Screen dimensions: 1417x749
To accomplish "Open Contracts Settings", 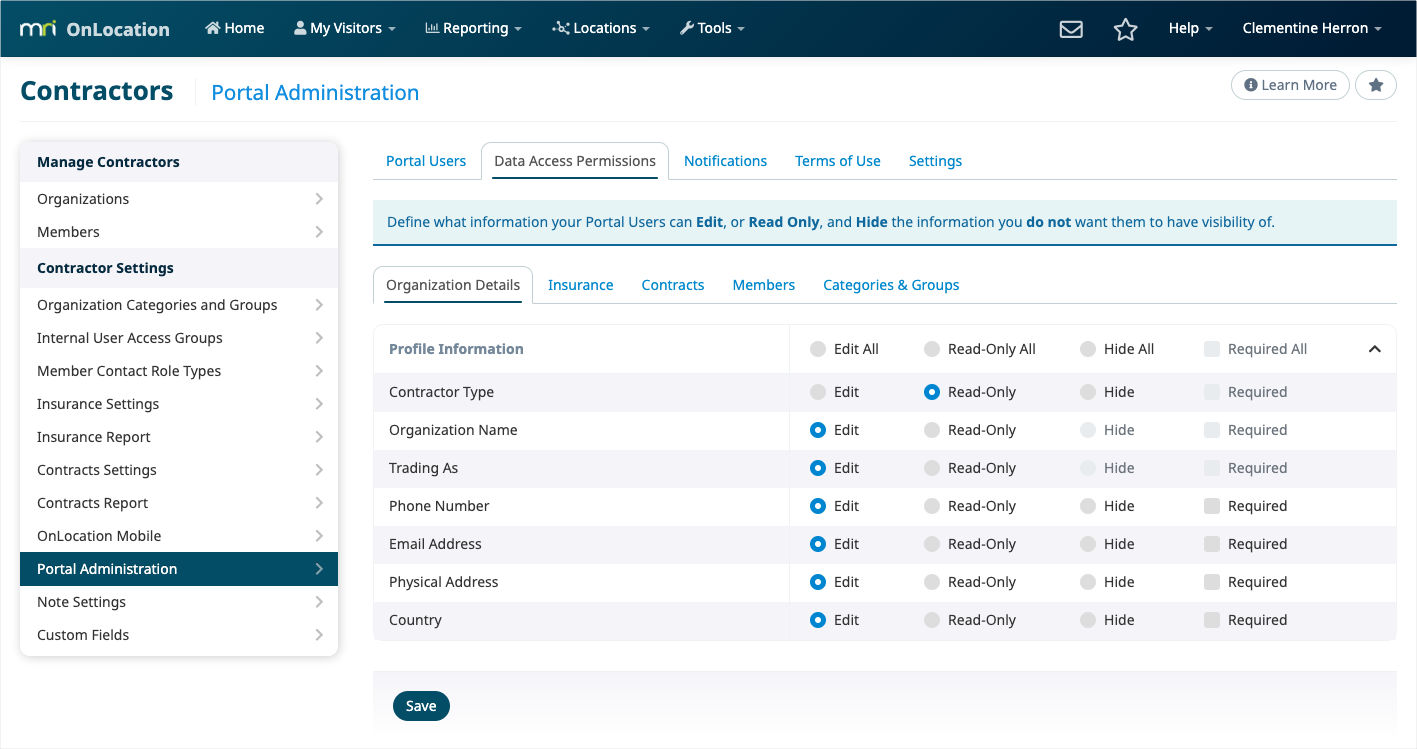I will tap(179, 470).
